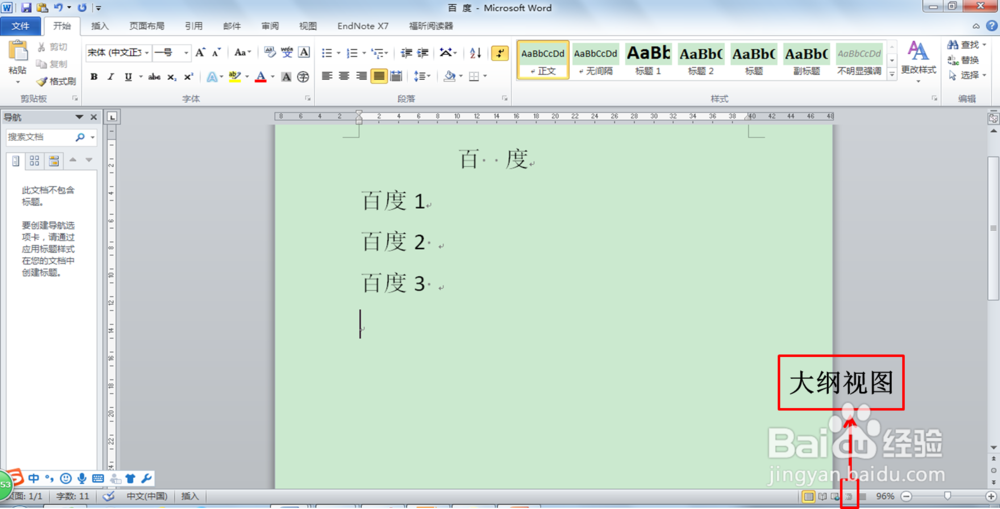Decrease paragraph indent

(x=406, y=53)
